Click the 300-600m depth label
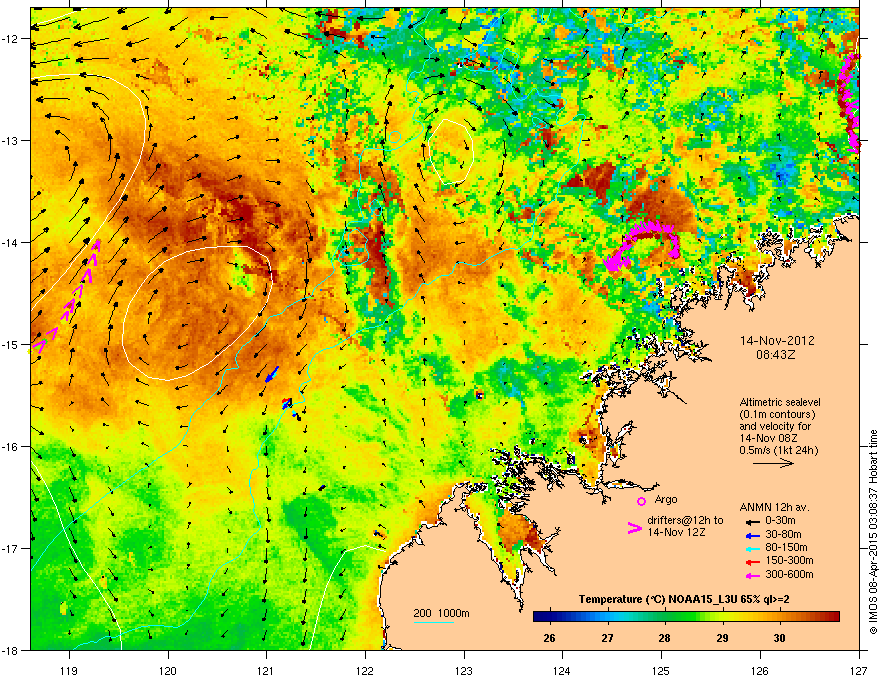Viewport: 880px width, 680px height. click(x=789, y=575)
